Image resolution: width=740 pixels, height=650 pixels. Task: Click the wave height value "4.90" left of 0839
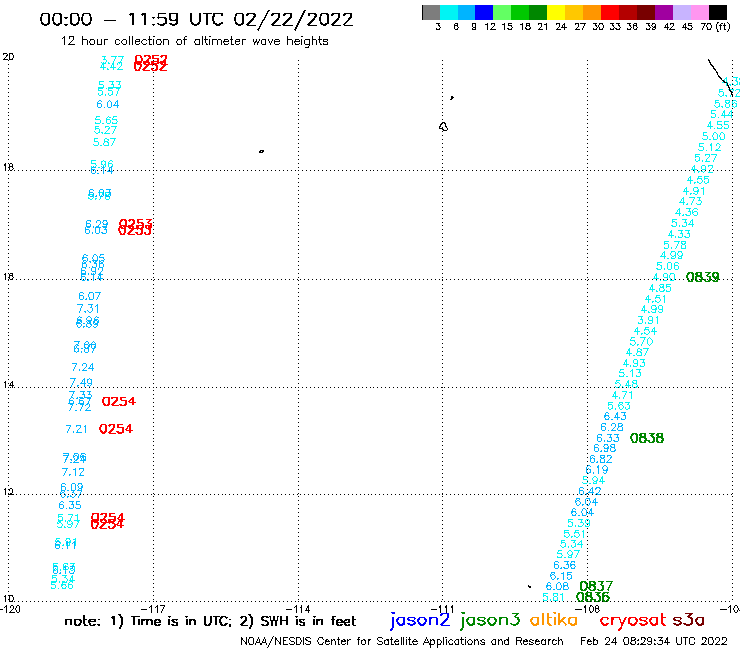pyautogui.click(x=664, y=277)
